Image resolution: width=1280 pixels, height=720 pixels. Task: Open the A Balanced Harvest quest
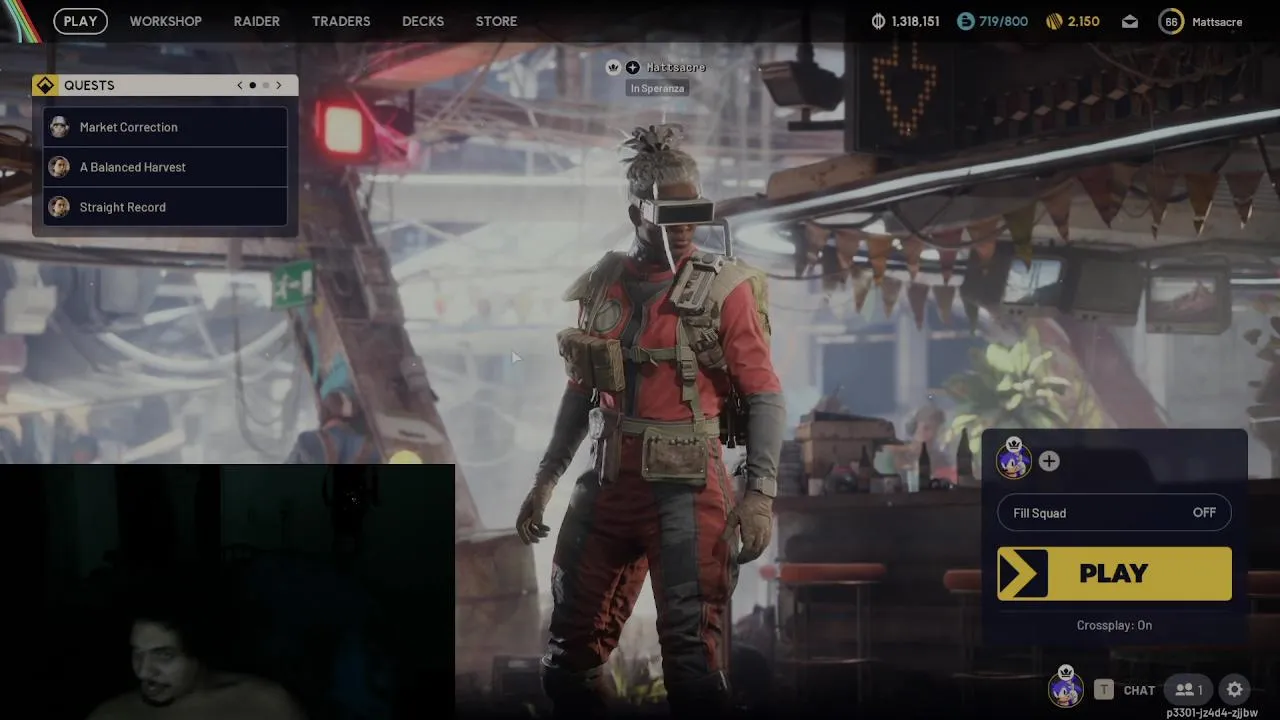[166, 167]
